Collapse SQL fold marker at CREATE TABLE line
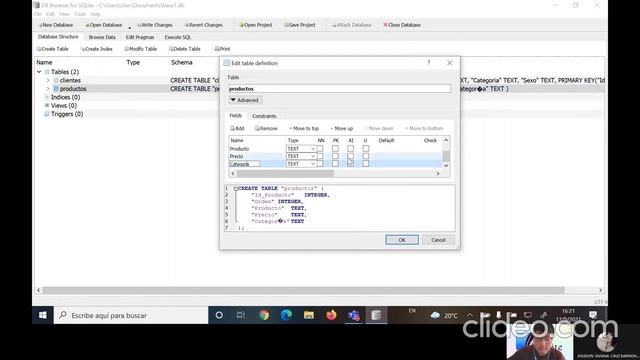Viewport: 640px width, 360px height. click(236, 189)
